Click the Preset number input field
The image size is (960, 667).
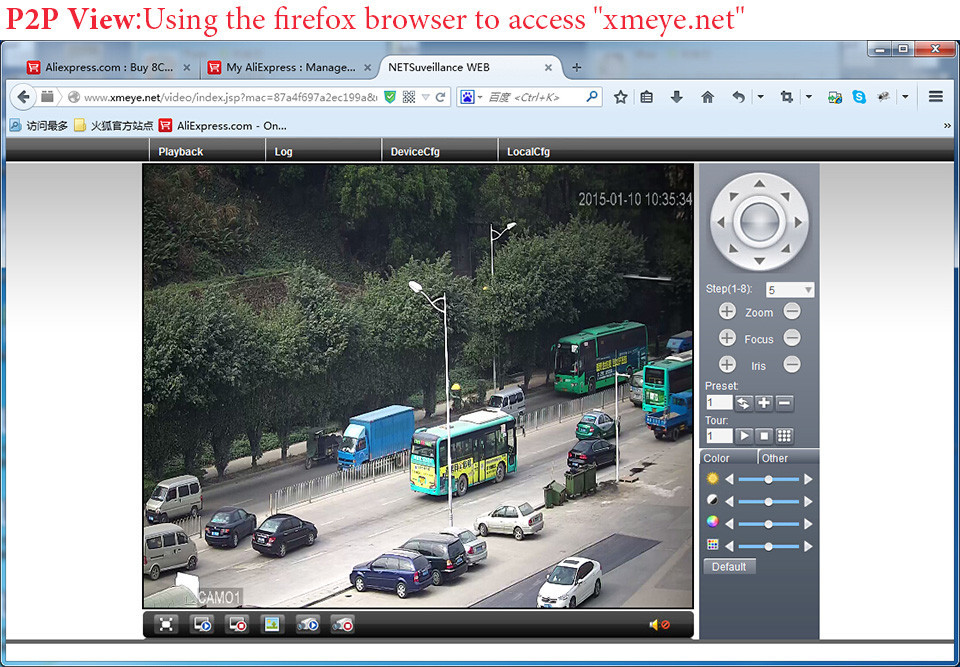(719, 403)
